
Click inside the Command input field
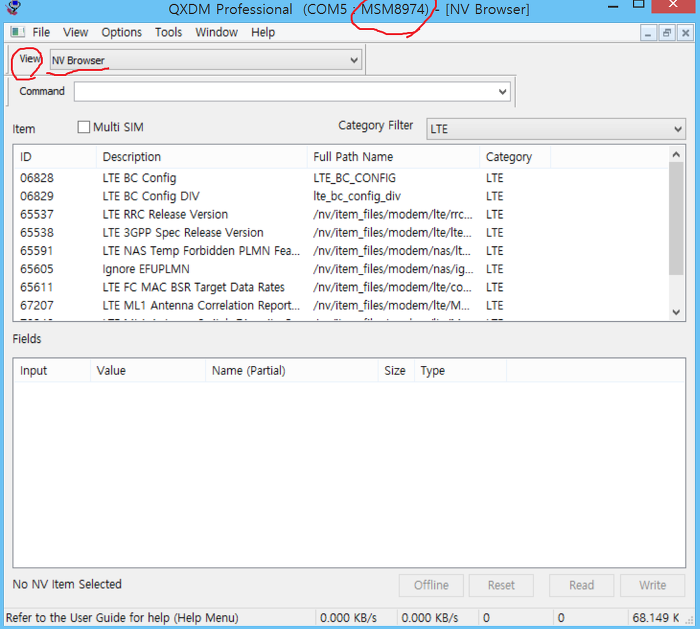pyautogui.click(x=285, y=92)
